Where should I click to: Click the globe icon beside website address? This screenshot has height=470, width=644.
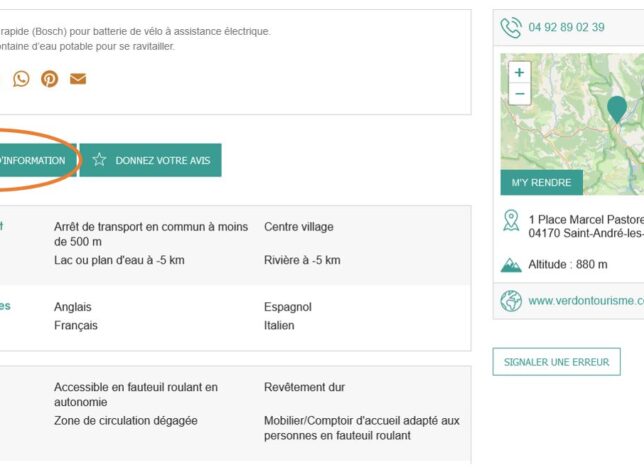511,300
